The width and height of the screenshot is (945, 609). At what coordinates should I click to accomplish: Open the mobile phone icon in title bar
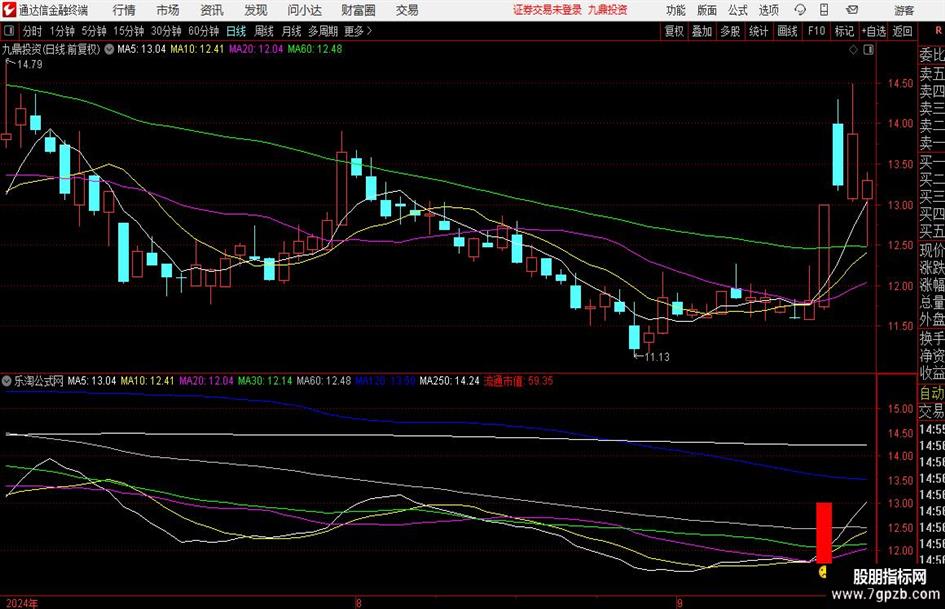click(824, 10)
